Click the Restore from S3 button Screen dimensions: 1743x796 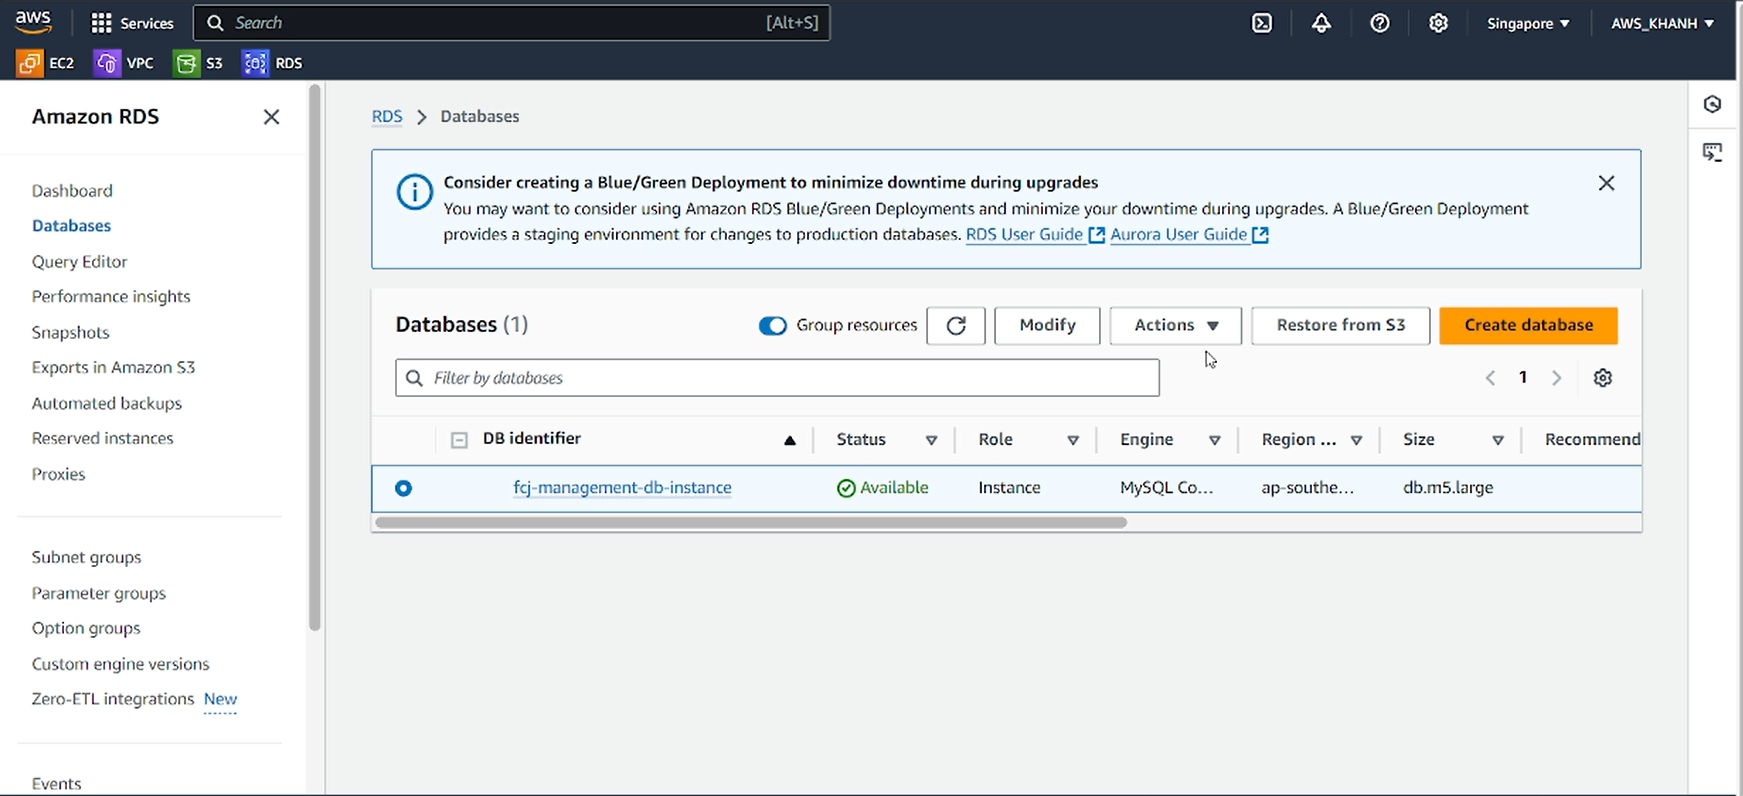[x=1340, y=325]
